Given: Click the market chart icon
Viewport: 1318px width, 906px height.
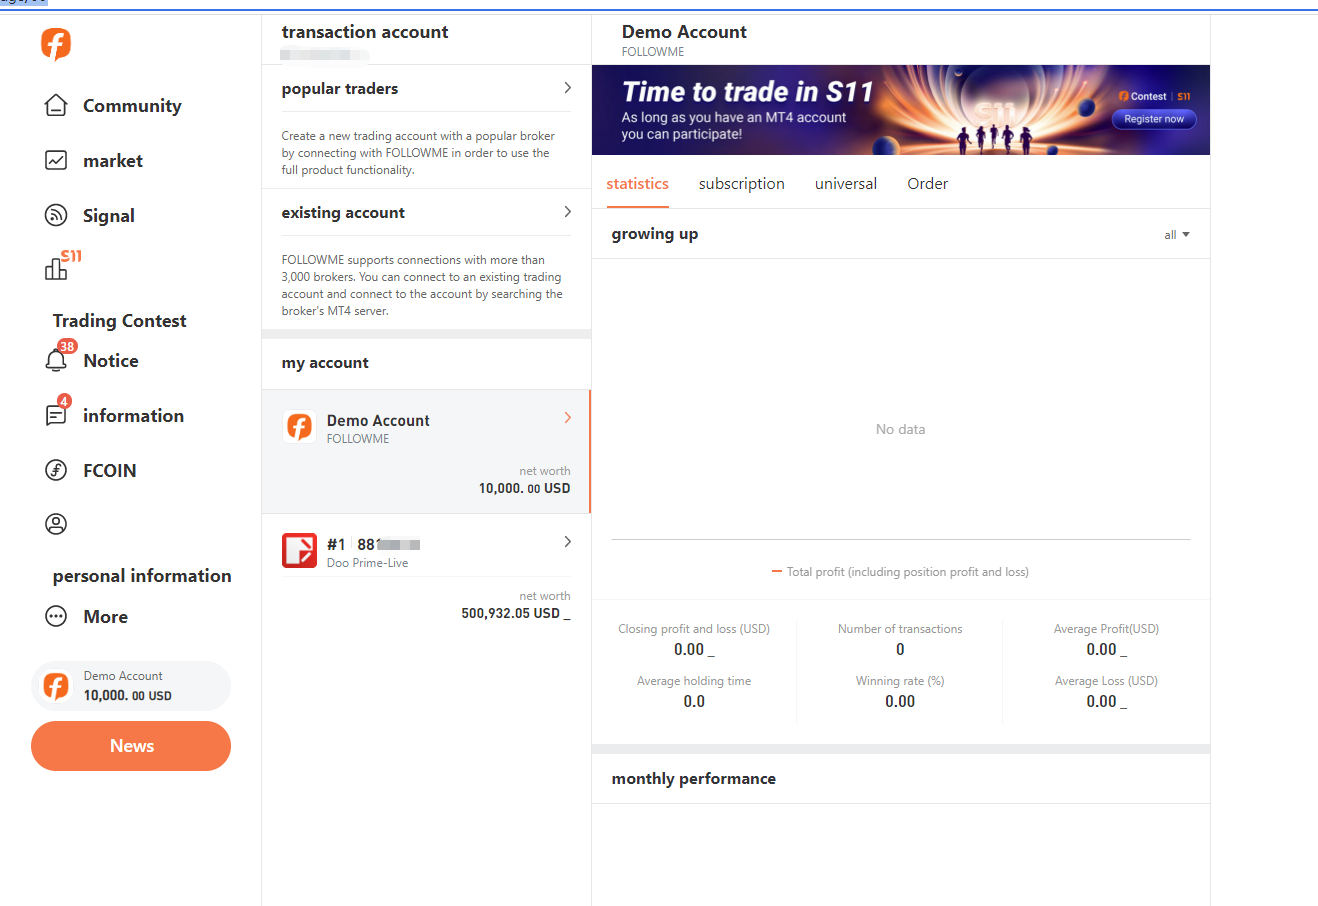Looking at the screenshot, I should [56, 161].
